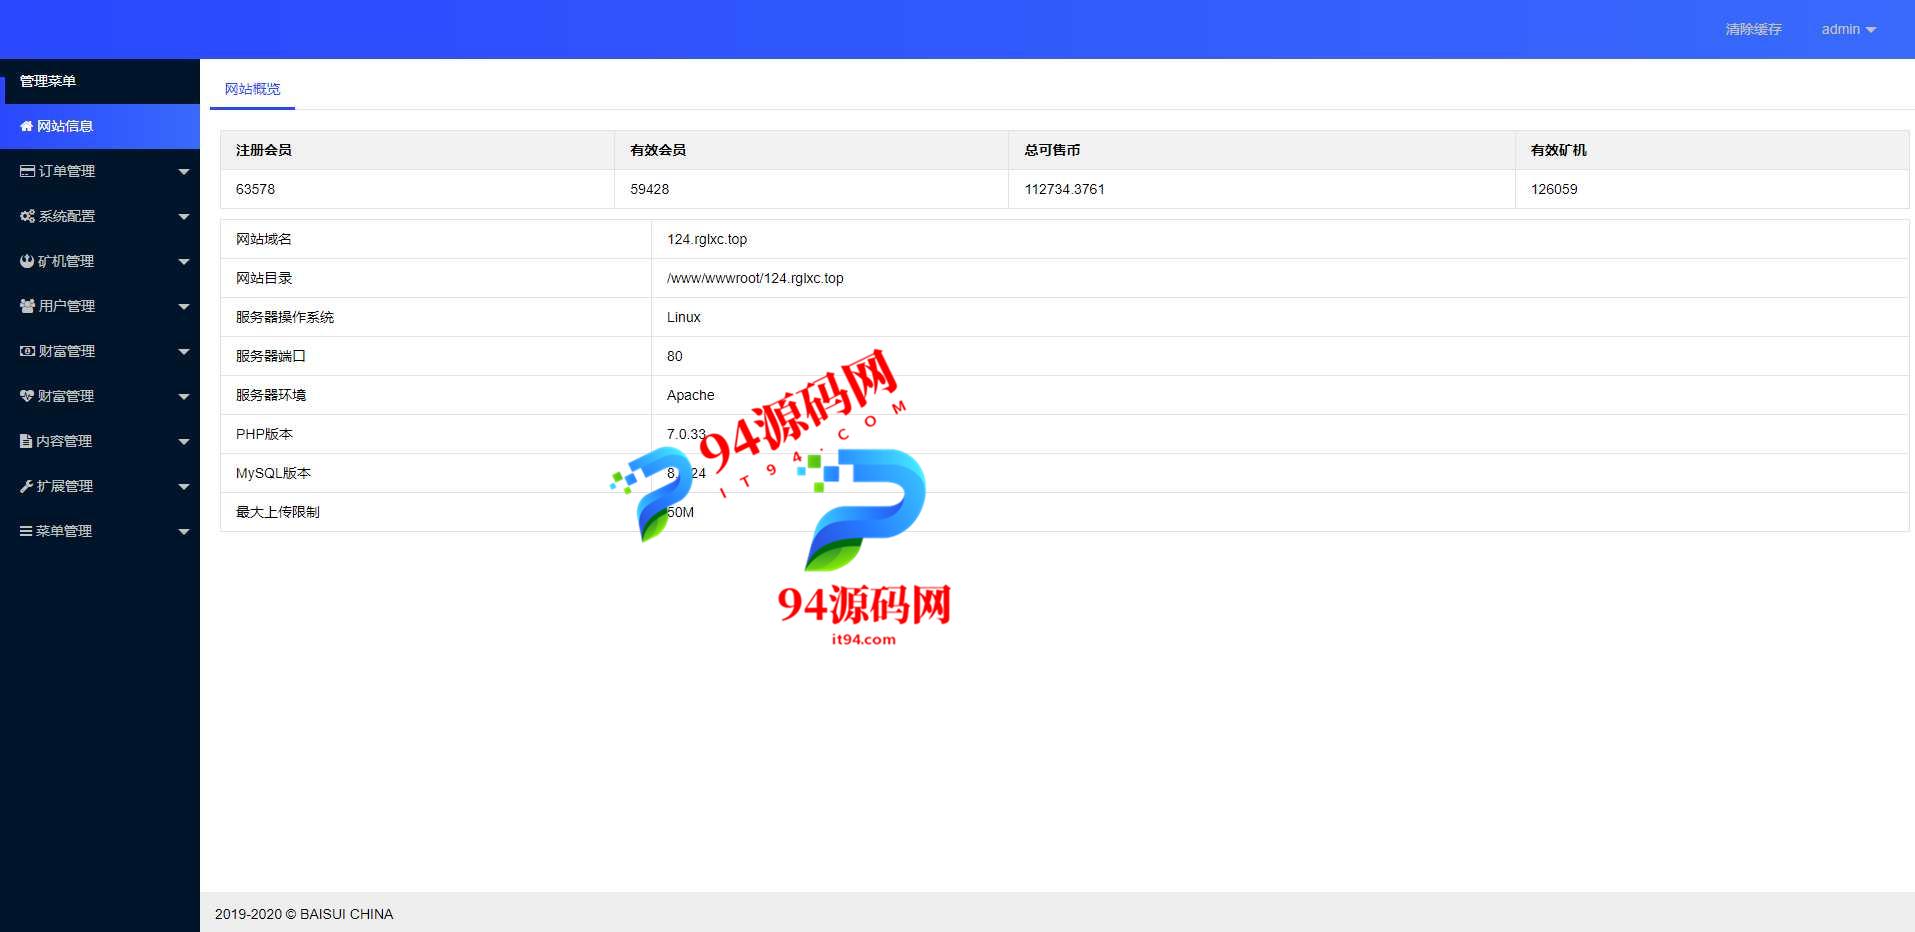Click the banknote icon in the sidebar
1915x932 pixels.
28,351
